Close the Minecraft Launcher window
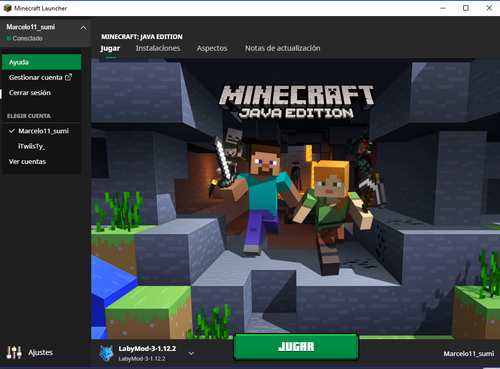The height and width of the screenshot is (369, 500). 489,8
